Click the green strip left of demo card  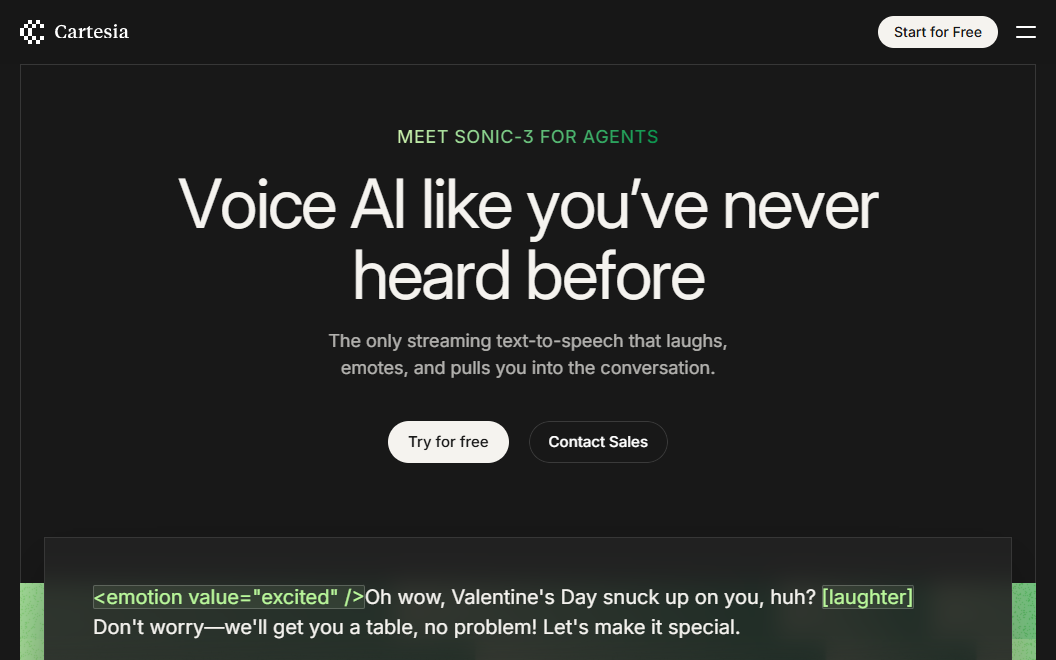31,620
